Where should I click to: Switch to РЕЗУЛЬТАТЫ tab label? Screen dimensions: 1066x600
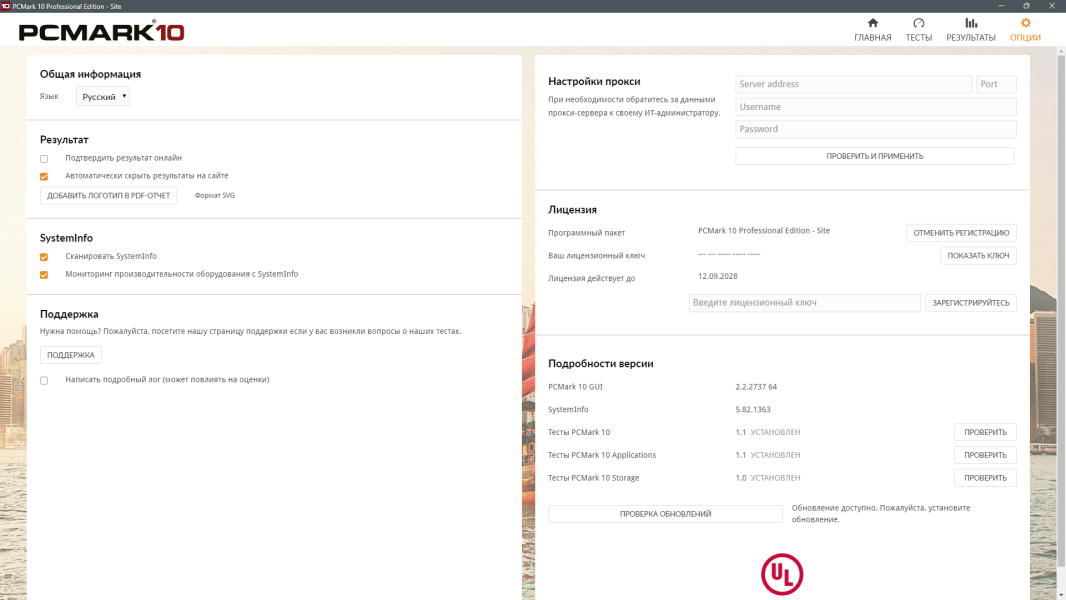click(x=971, y=37)
